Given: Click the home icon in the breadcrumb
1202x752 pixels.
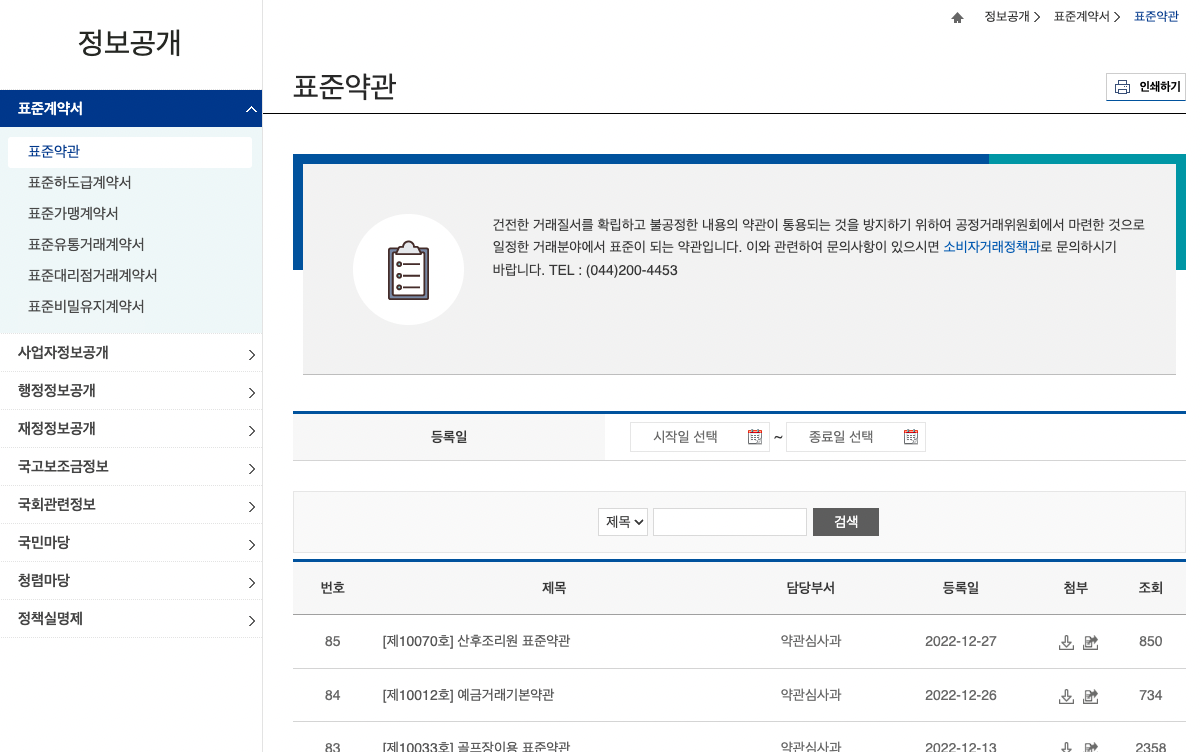Looking at the screenshot, I should click(x=957, y=16).
